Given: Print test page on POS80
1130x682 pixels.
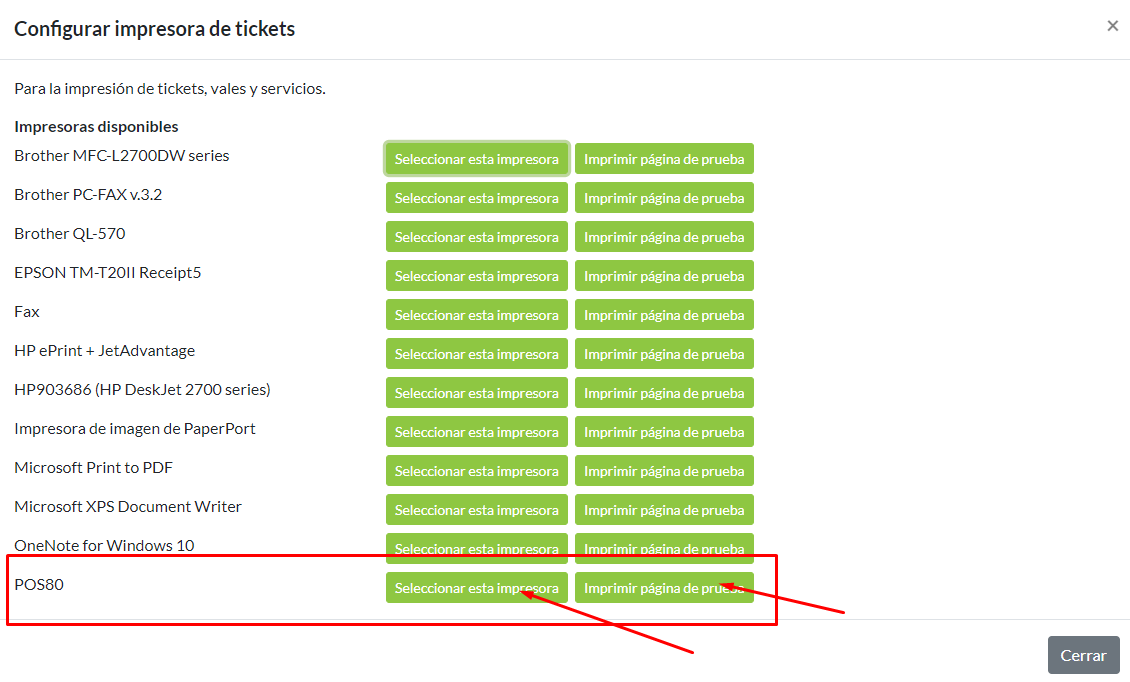Looking at the screenshot, I should [664, 588].
